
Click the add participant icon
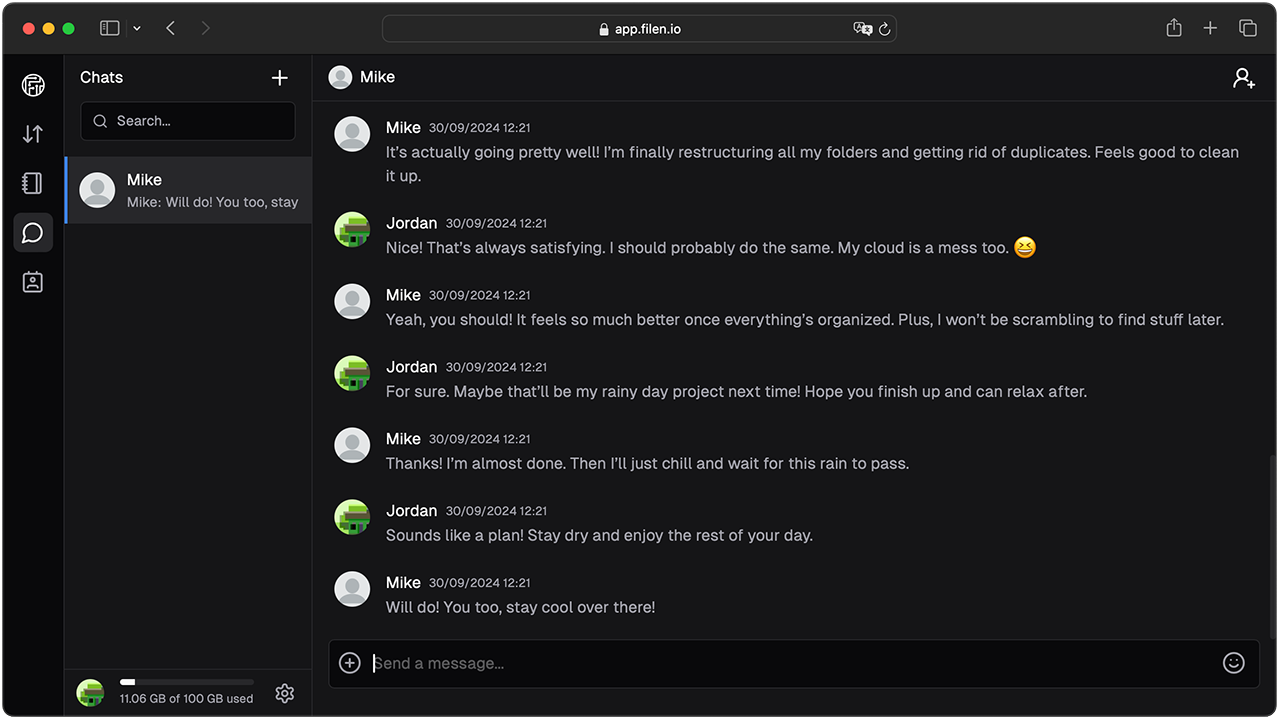(x=1243, y=78)
